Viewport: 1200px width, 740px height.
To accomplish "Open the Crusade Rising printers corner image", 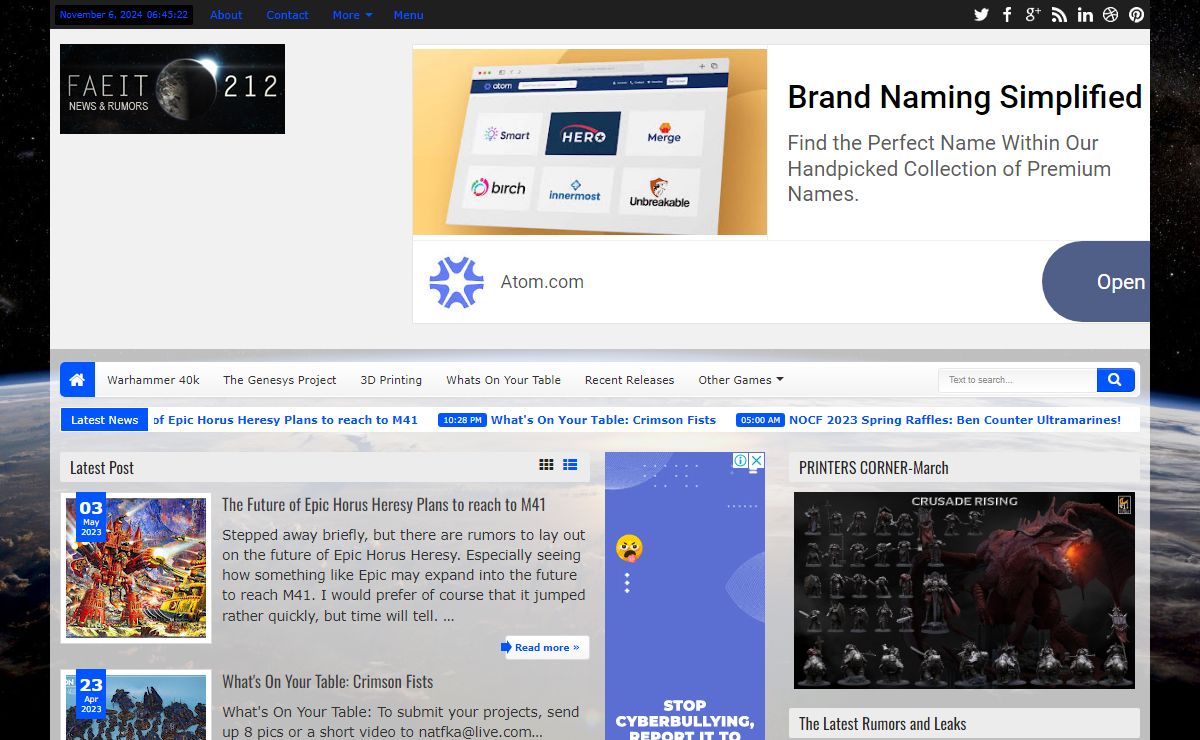I will tap(964, 590).
